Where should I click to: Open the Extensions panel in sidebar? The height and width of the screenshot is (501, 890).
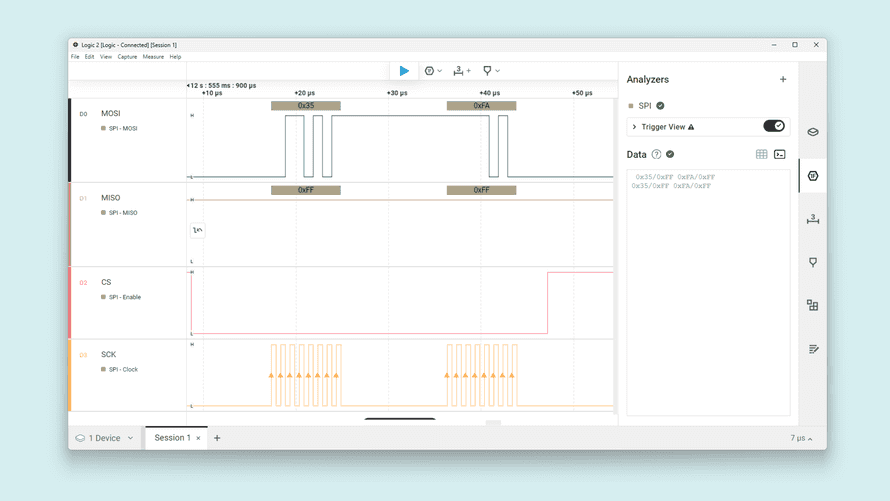click(x=813, y=305)
